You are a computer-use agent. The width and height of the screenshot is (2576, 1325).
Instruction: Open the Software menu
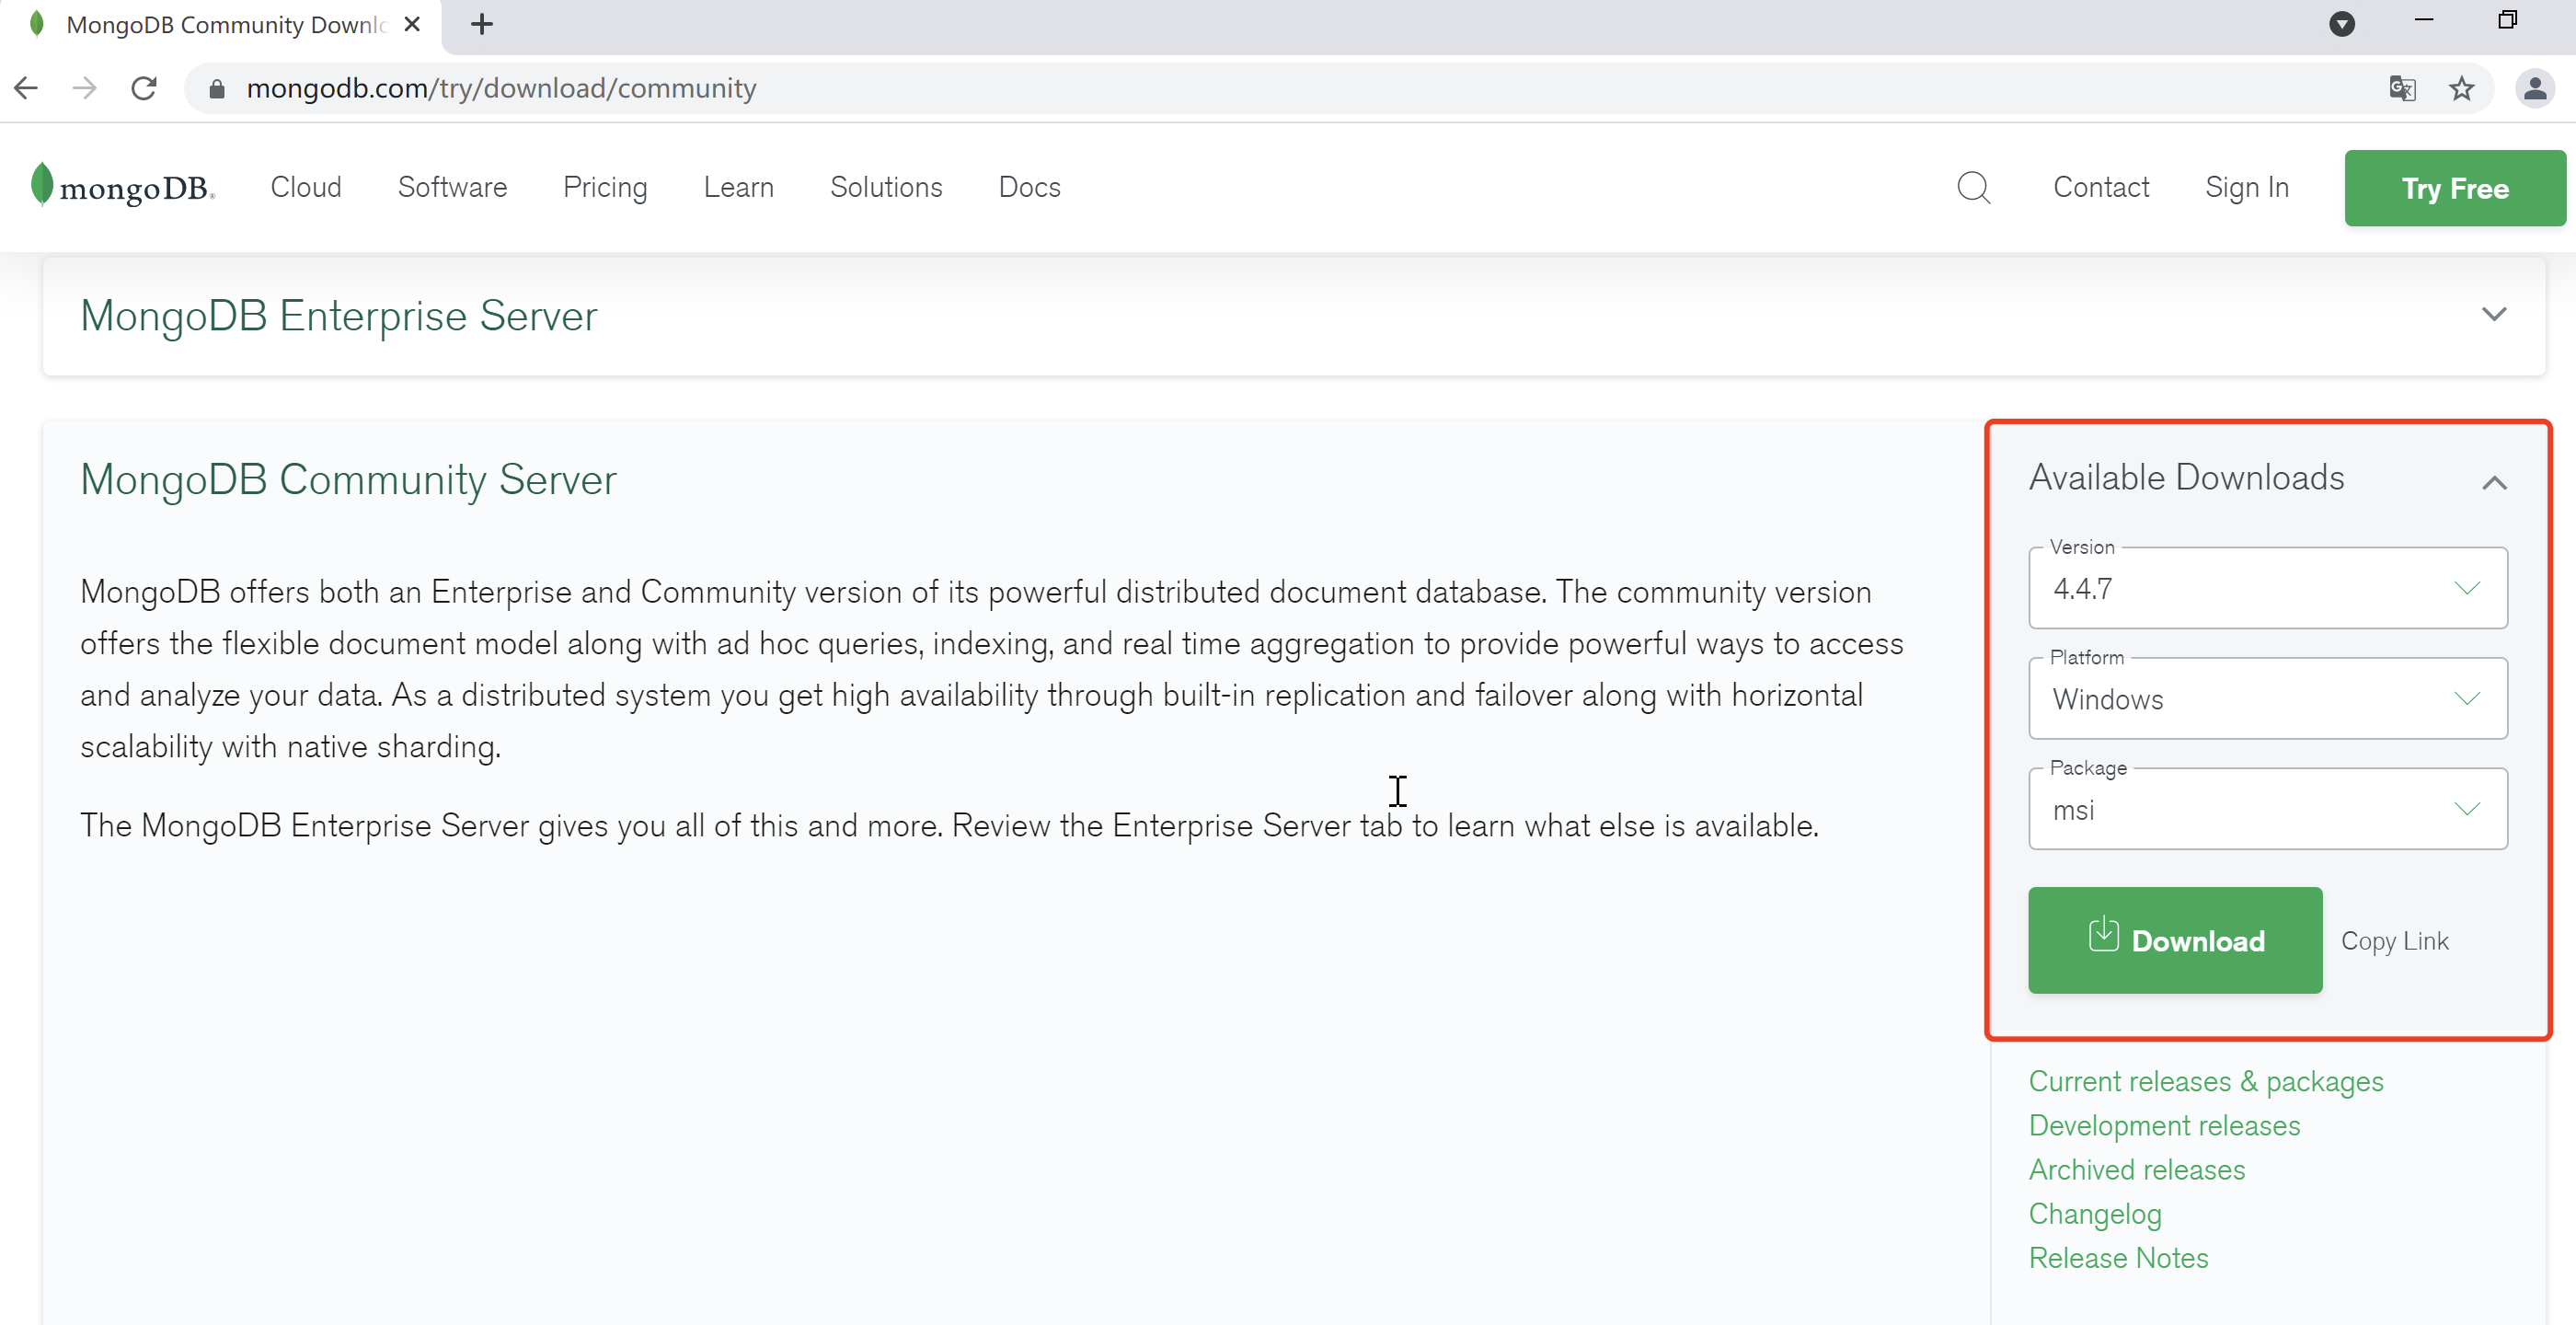pyautogui.click(x=452, y=187)
